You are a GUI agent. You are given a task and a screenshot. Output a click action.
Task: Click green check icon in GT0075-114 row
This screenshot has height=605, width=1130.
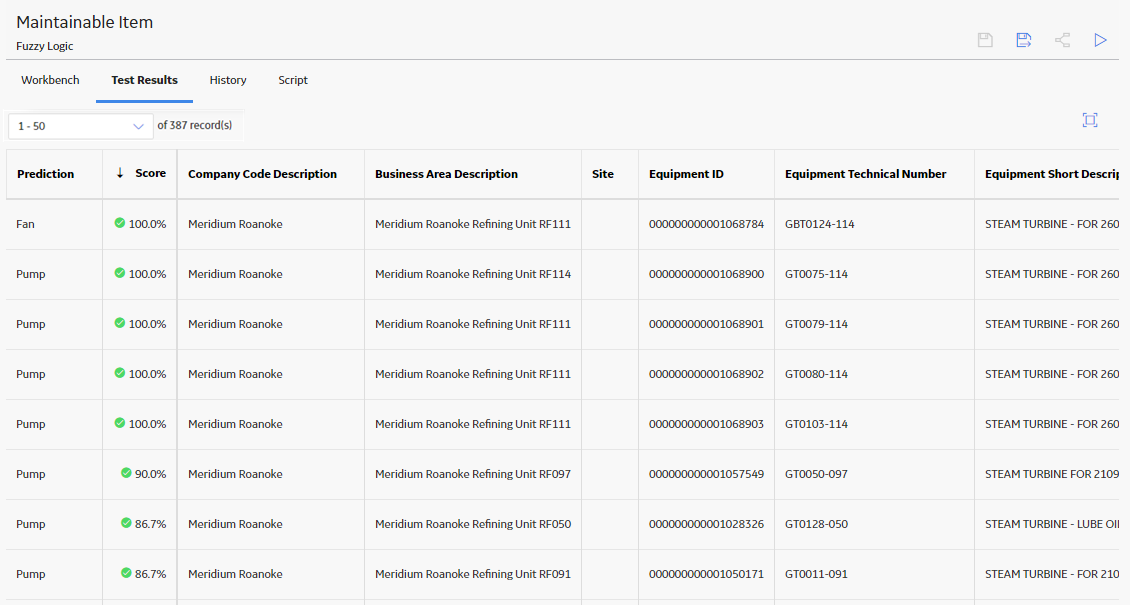(120, 273)
